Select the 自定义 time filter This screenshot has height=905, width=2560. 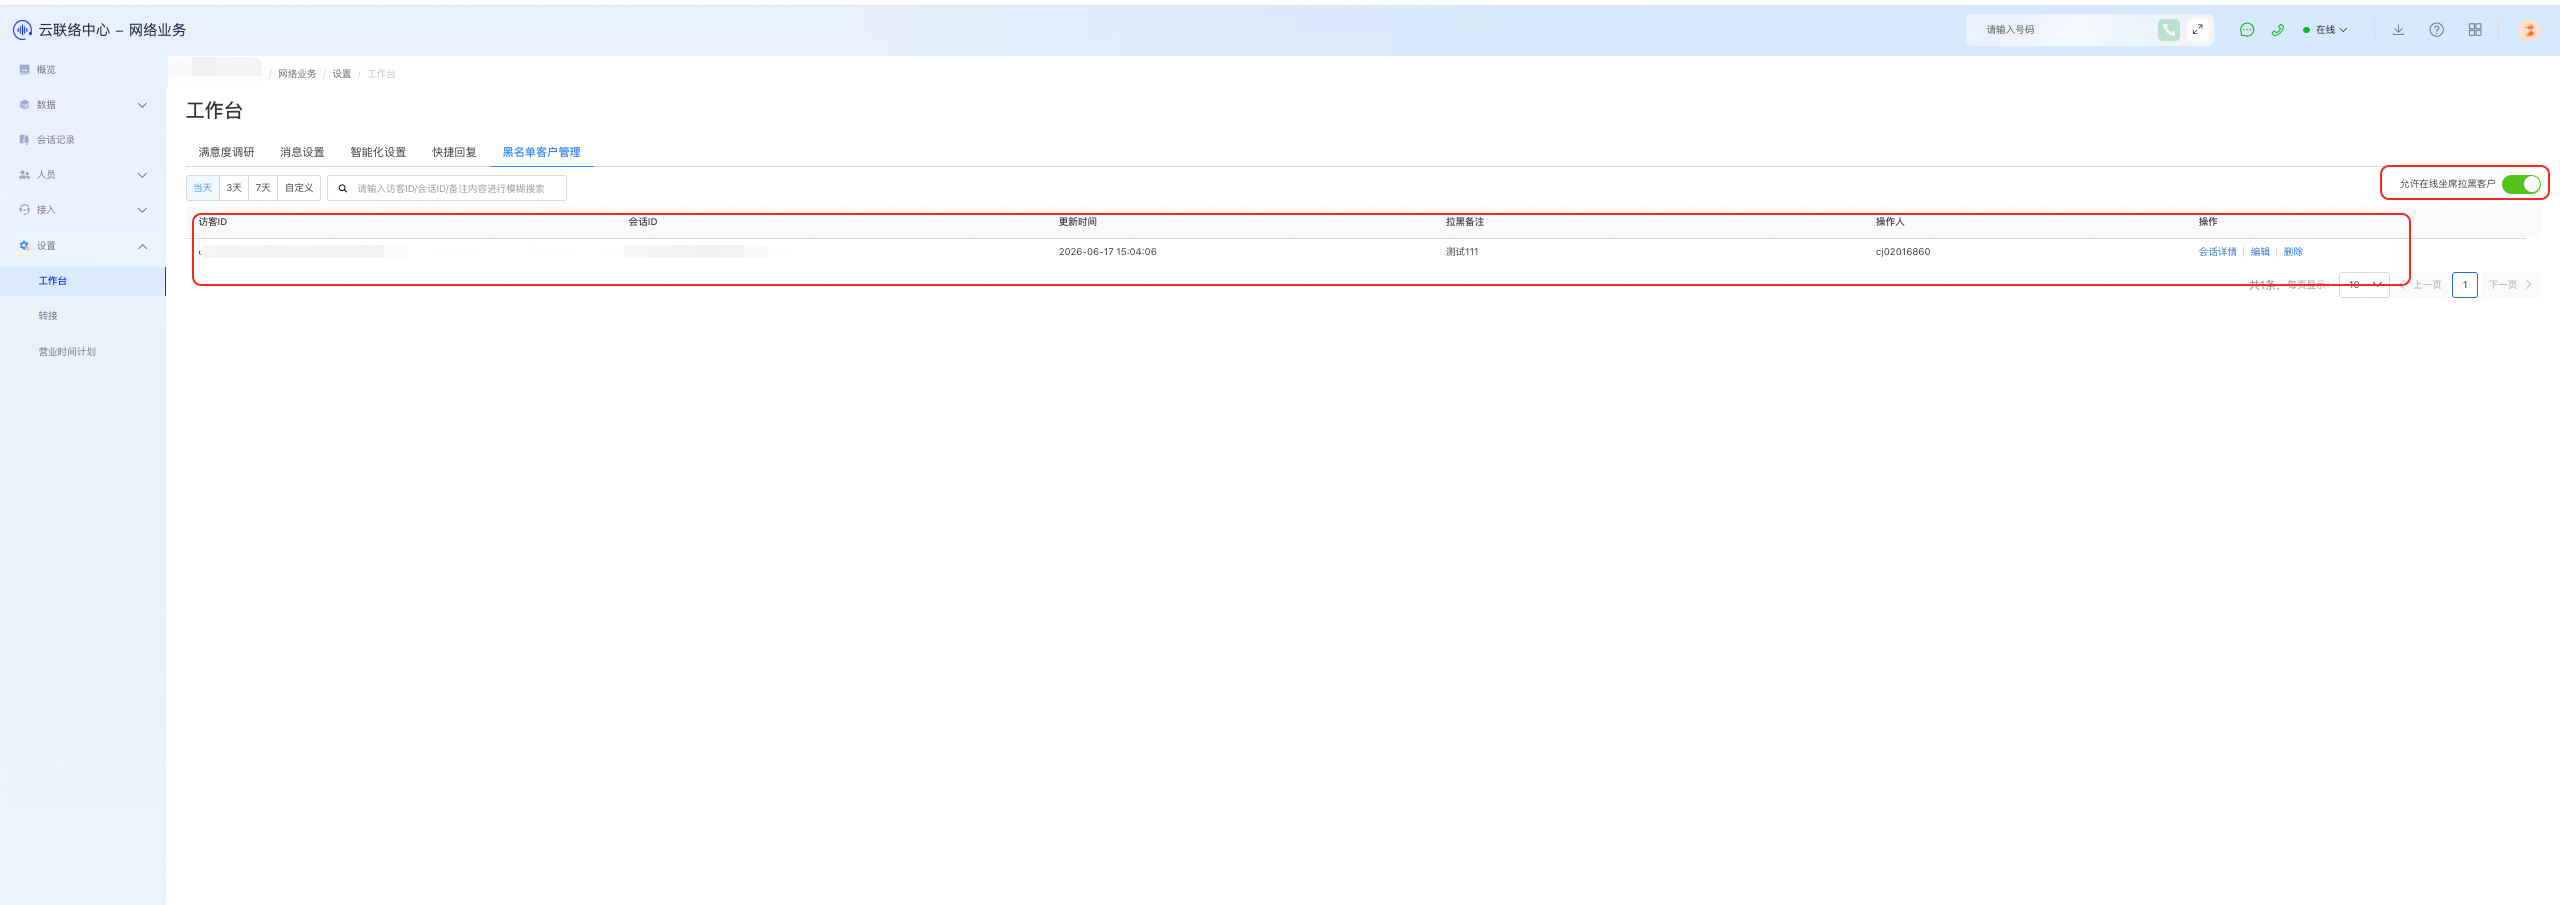point(299,188)
